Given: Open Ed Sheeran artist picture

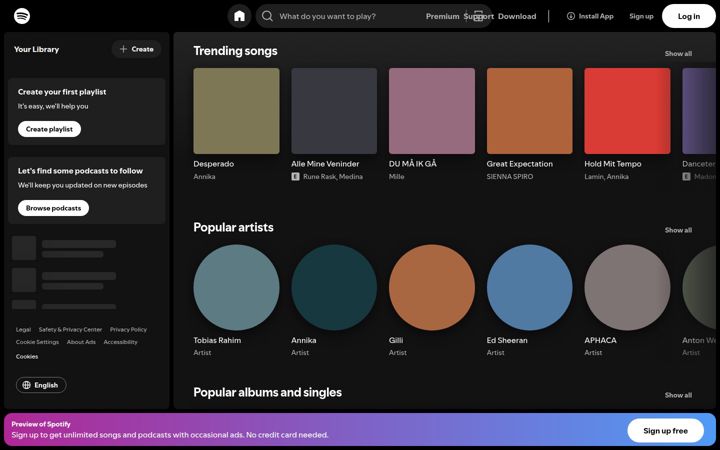Looking at the screenshot, I should (529, 287).
